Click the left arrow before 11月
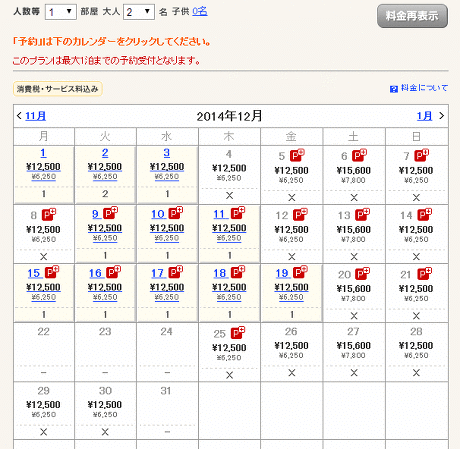This screenshot has height=449, width=460. (19, 116)
